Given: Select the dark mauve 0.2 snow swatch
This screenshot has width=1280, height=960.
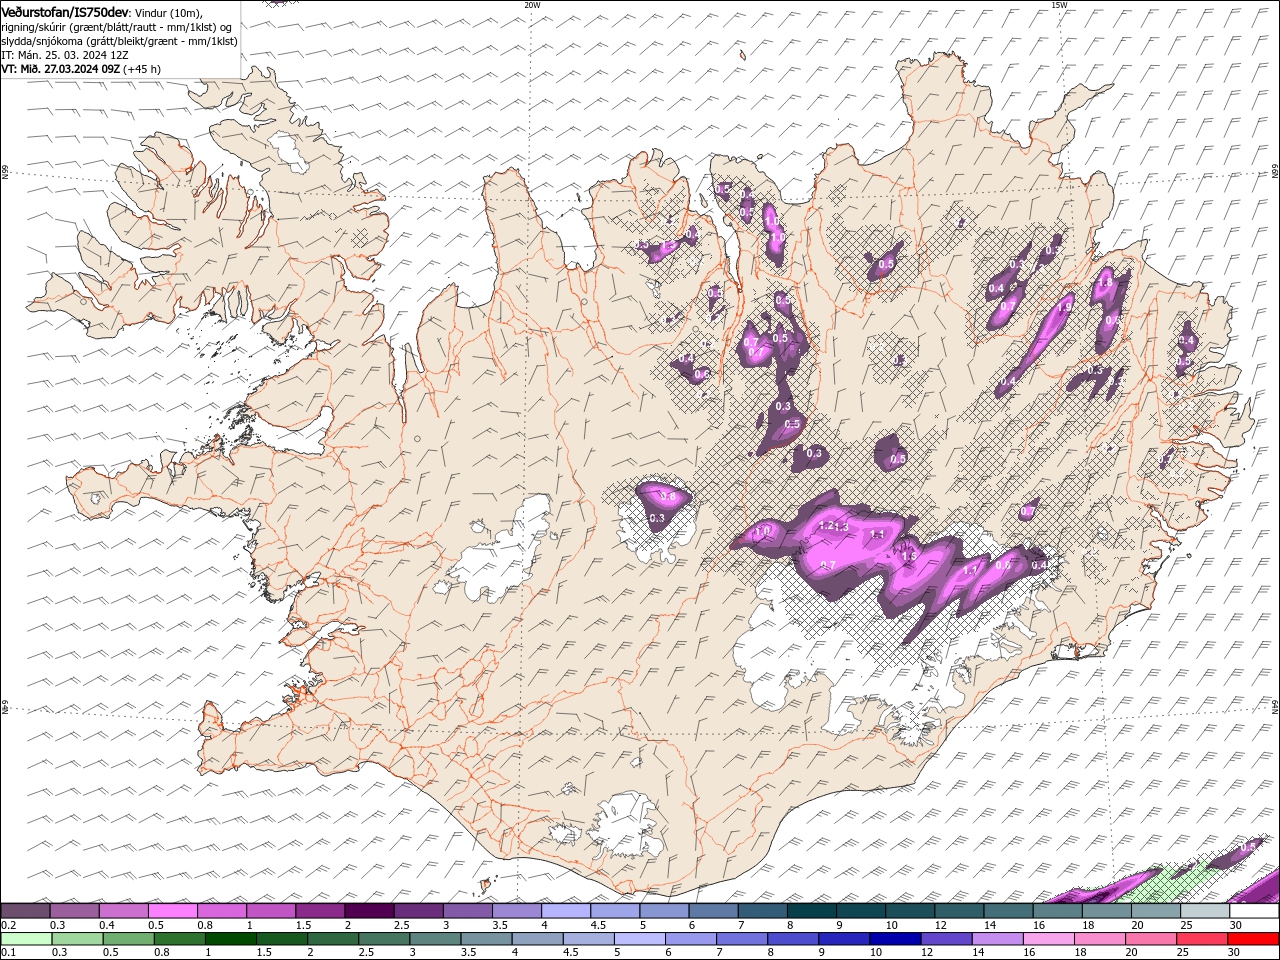Looking at the screenshot, I should [25, 911].
